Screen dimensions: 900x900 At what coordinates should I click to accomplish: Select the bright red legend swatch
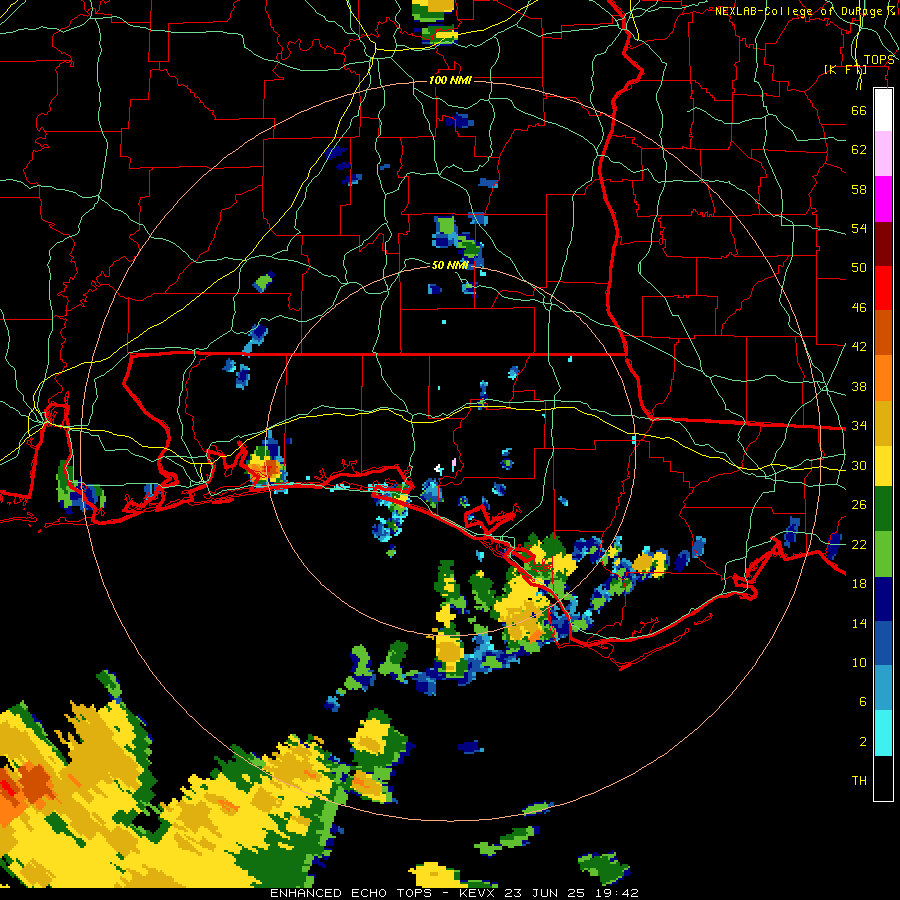pyautogui.click(x=883, y=288)
